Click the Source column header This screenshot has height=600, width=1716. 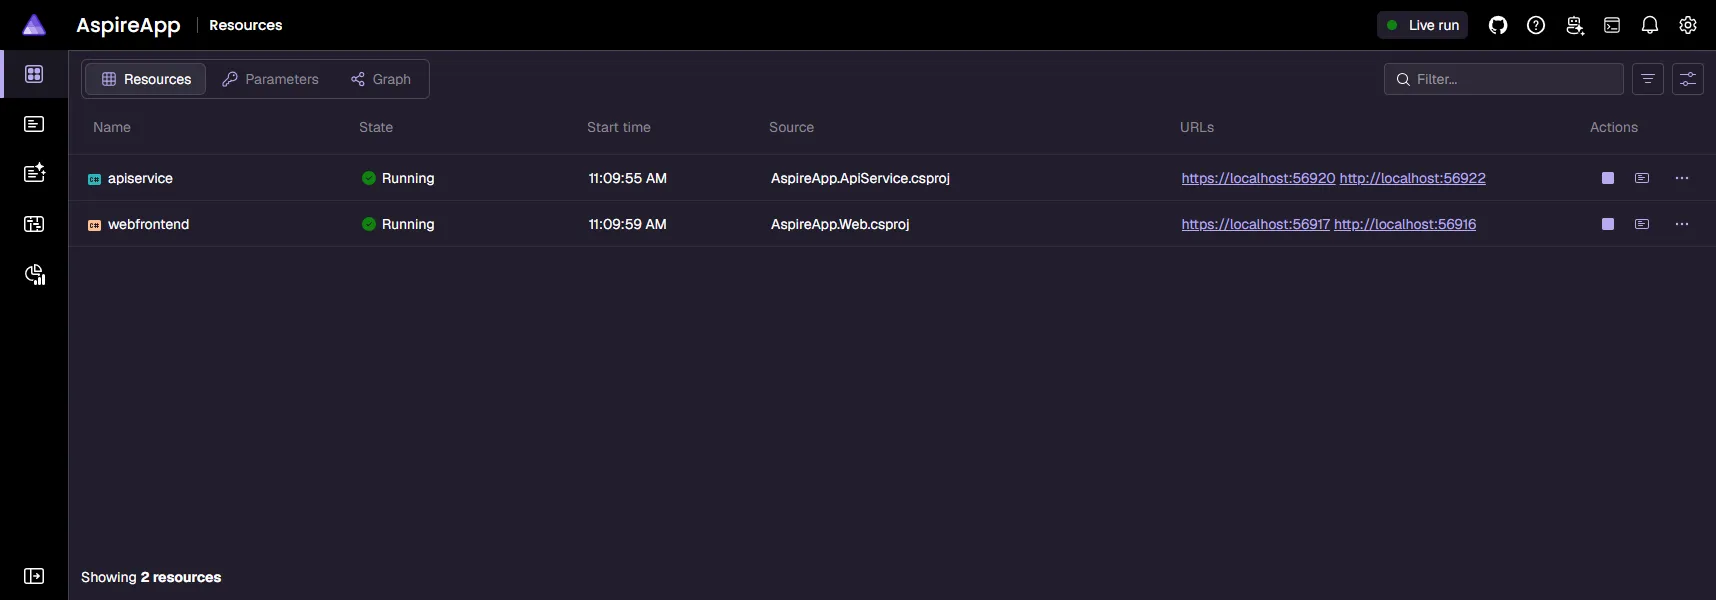click(x=791, y=127)
